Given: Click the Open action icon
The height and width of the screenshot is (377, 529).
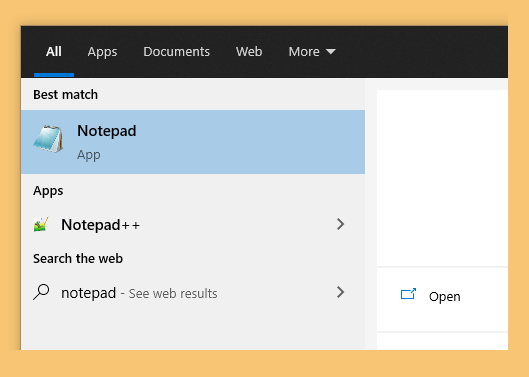Looking at the screenshot, I should pyautogui.click(x=408, y=294).
